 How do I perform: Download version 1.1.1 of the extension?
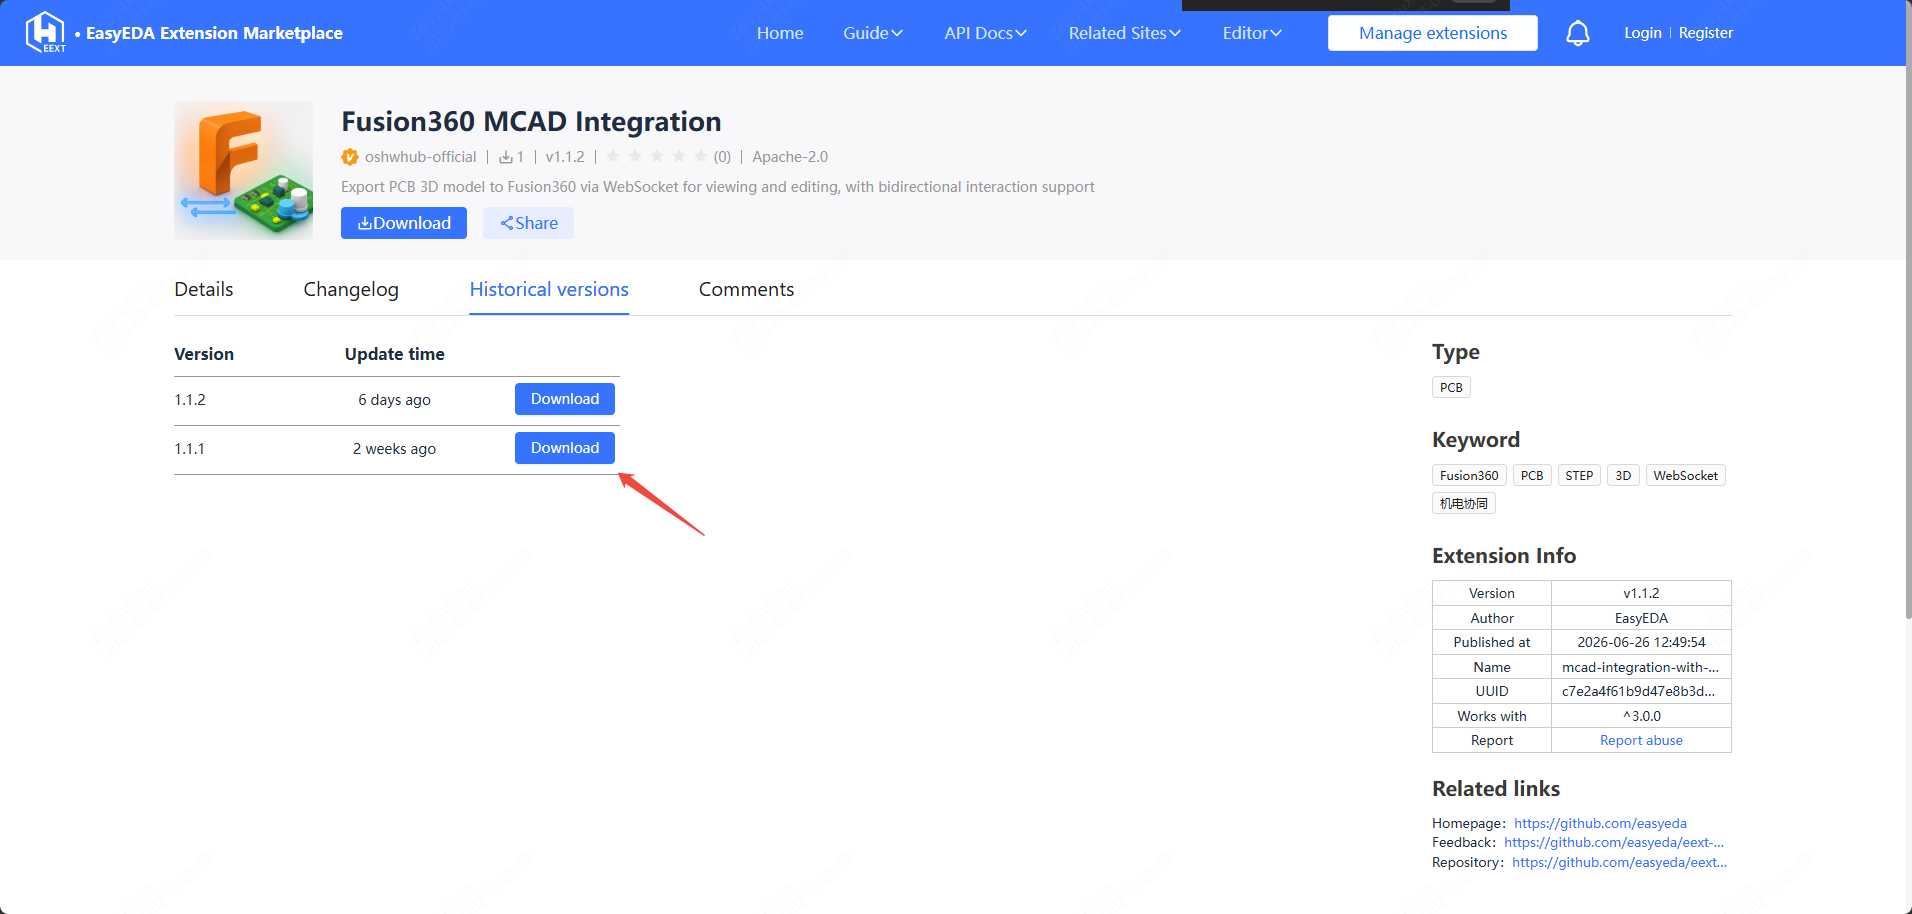pyautogui.click(x=565, y=448)
